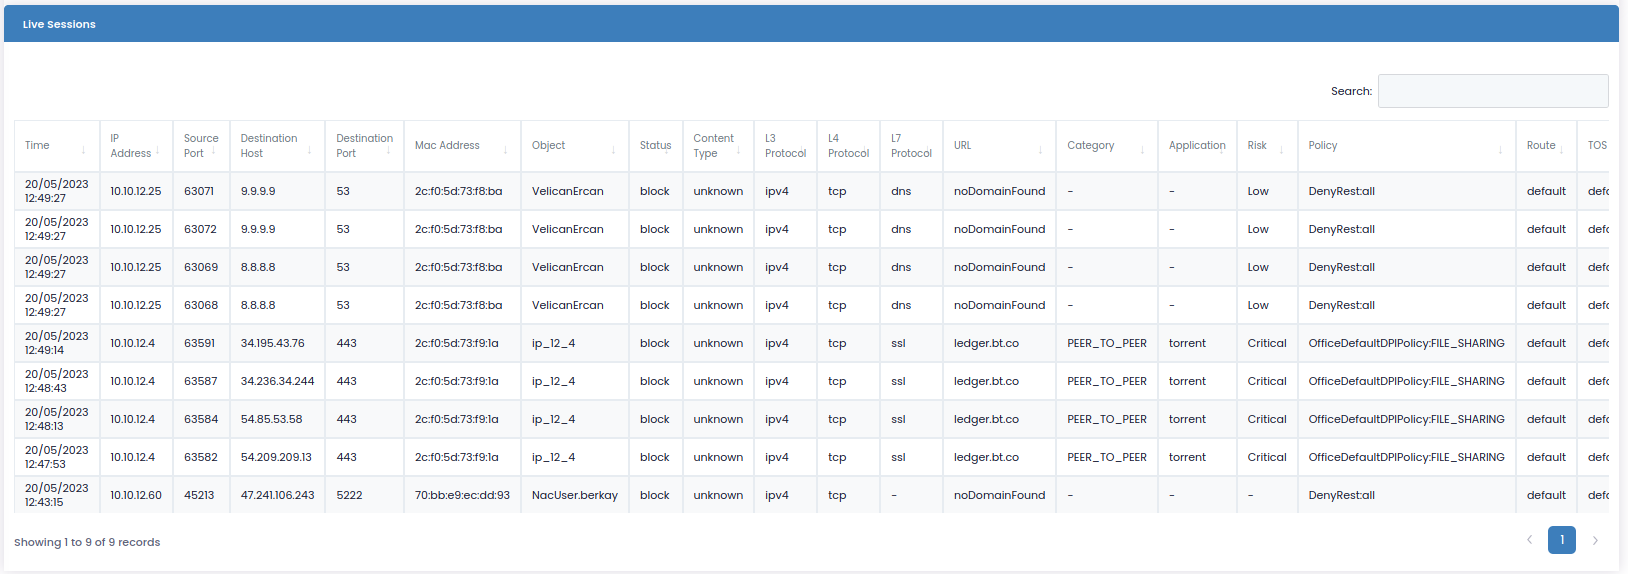Click the Live Sessions panel title
This screenshot has width=1628, height=574.
pos(59,24)
